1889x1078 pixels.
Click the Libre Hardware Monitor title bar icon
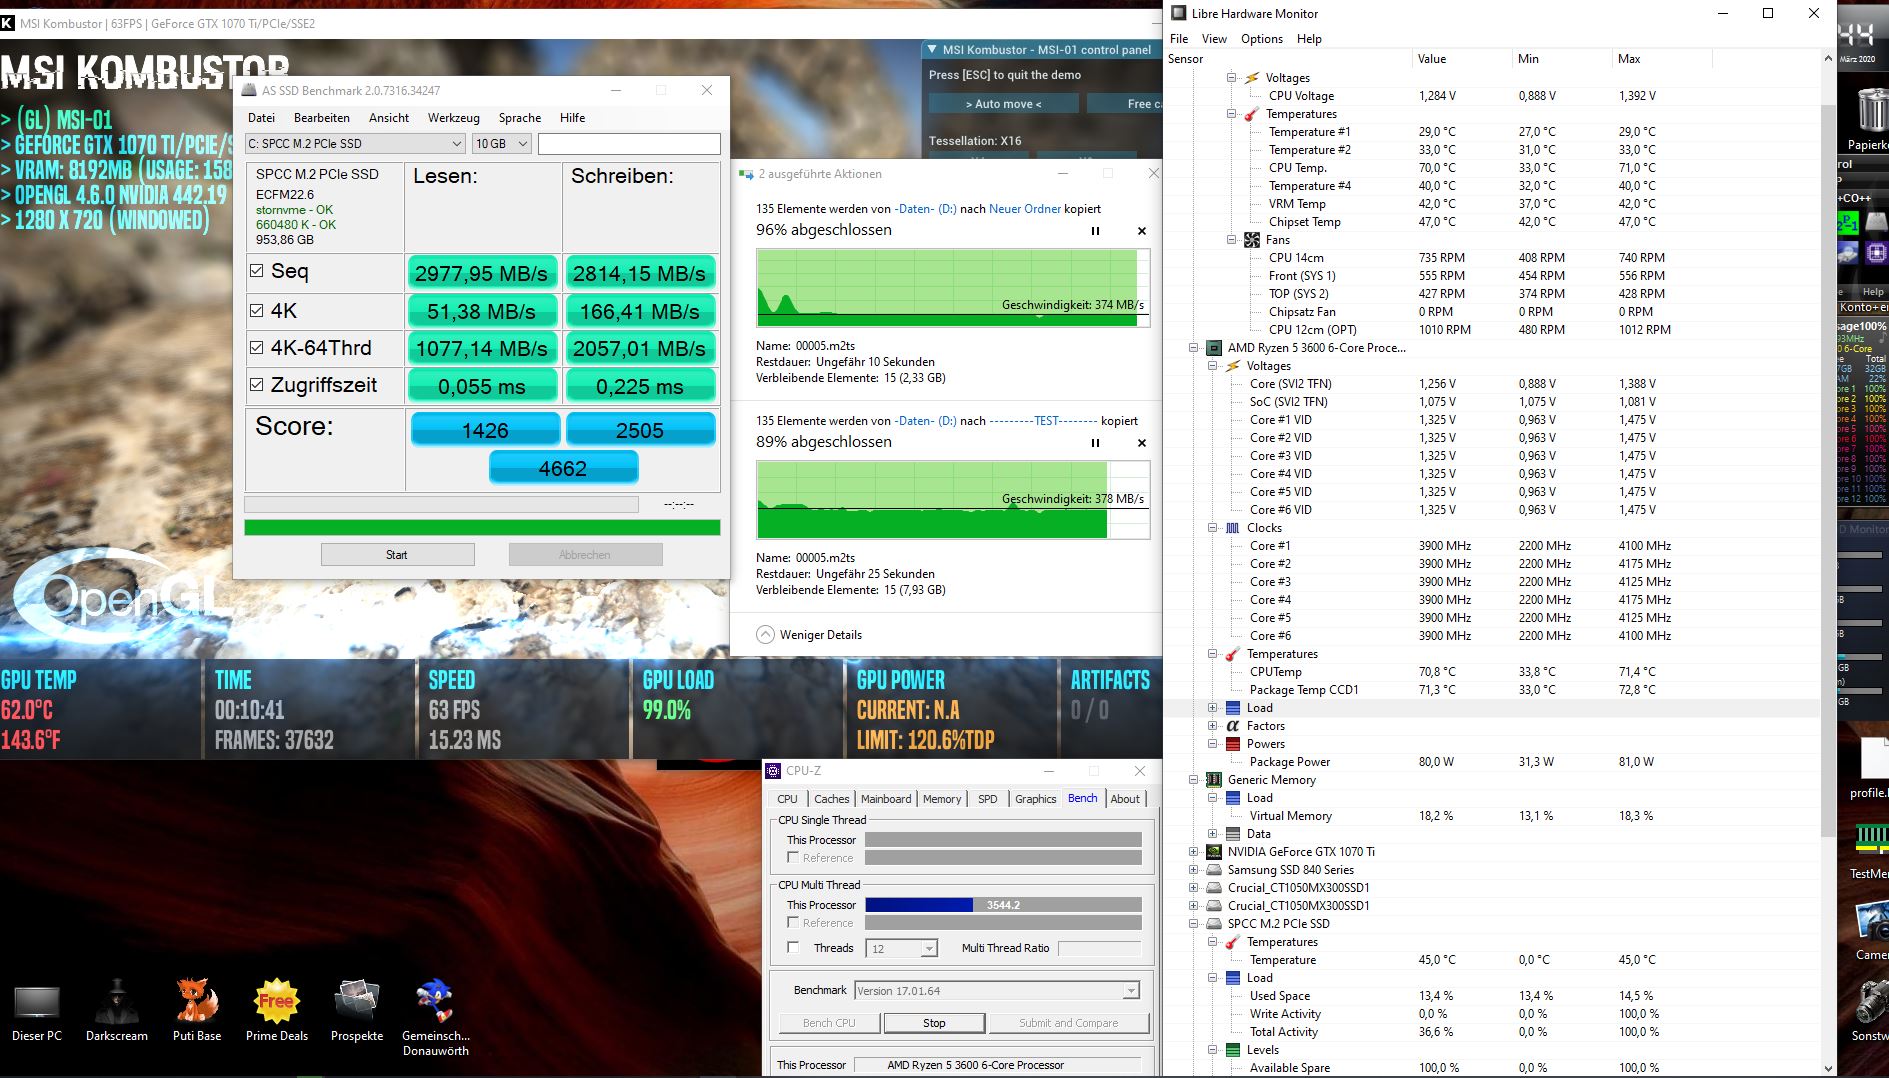pos(1179,13)
